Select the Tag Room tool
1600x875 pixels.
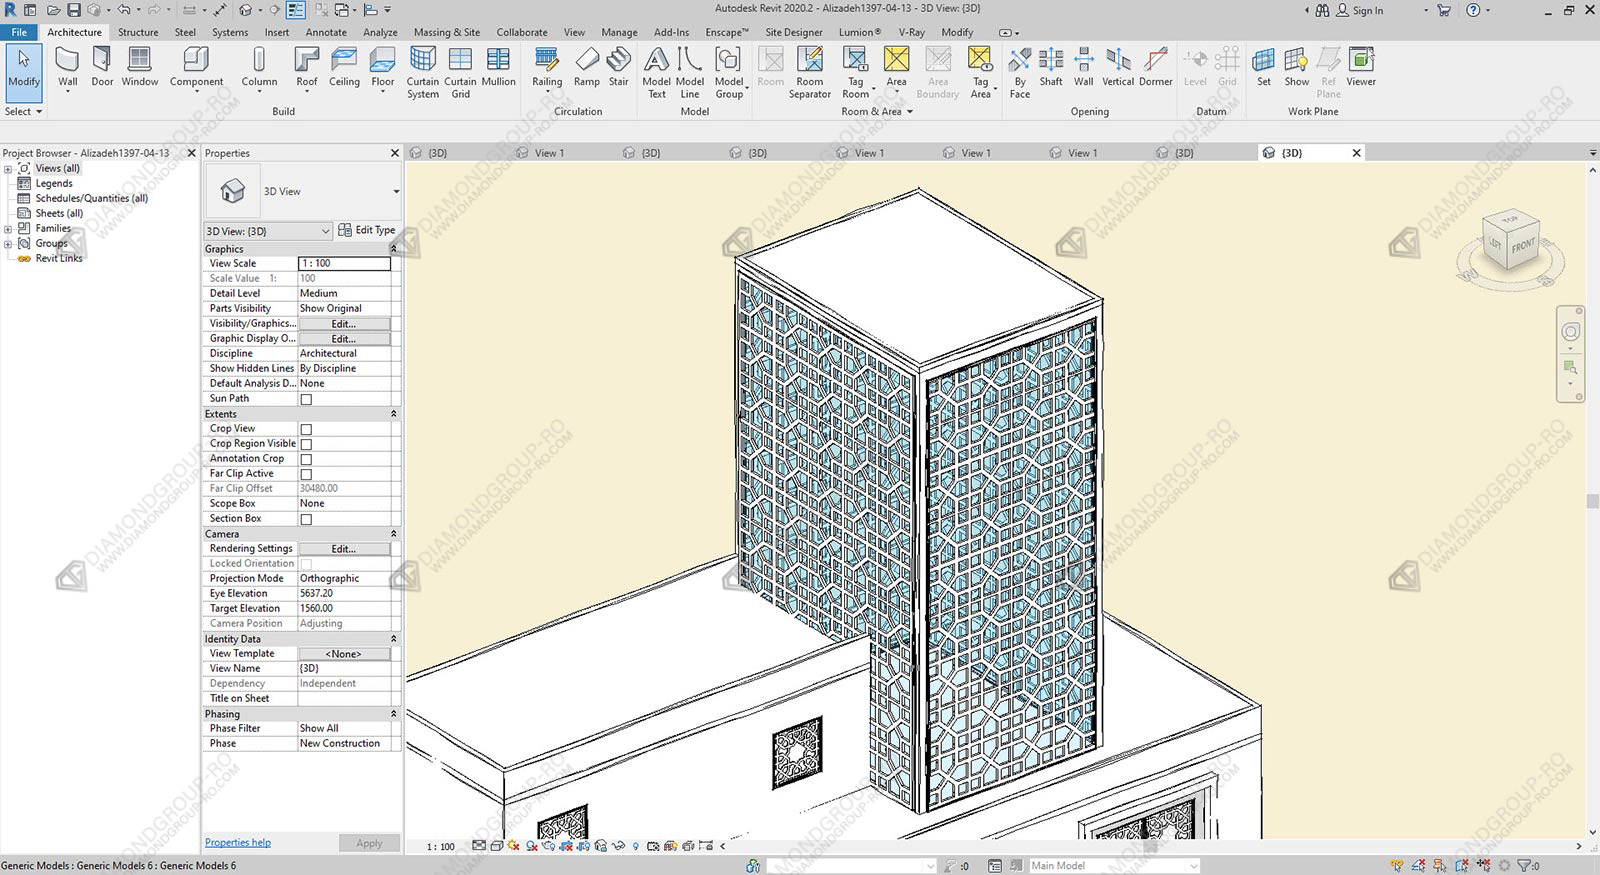pyautogui.click(x=856, y=72)
